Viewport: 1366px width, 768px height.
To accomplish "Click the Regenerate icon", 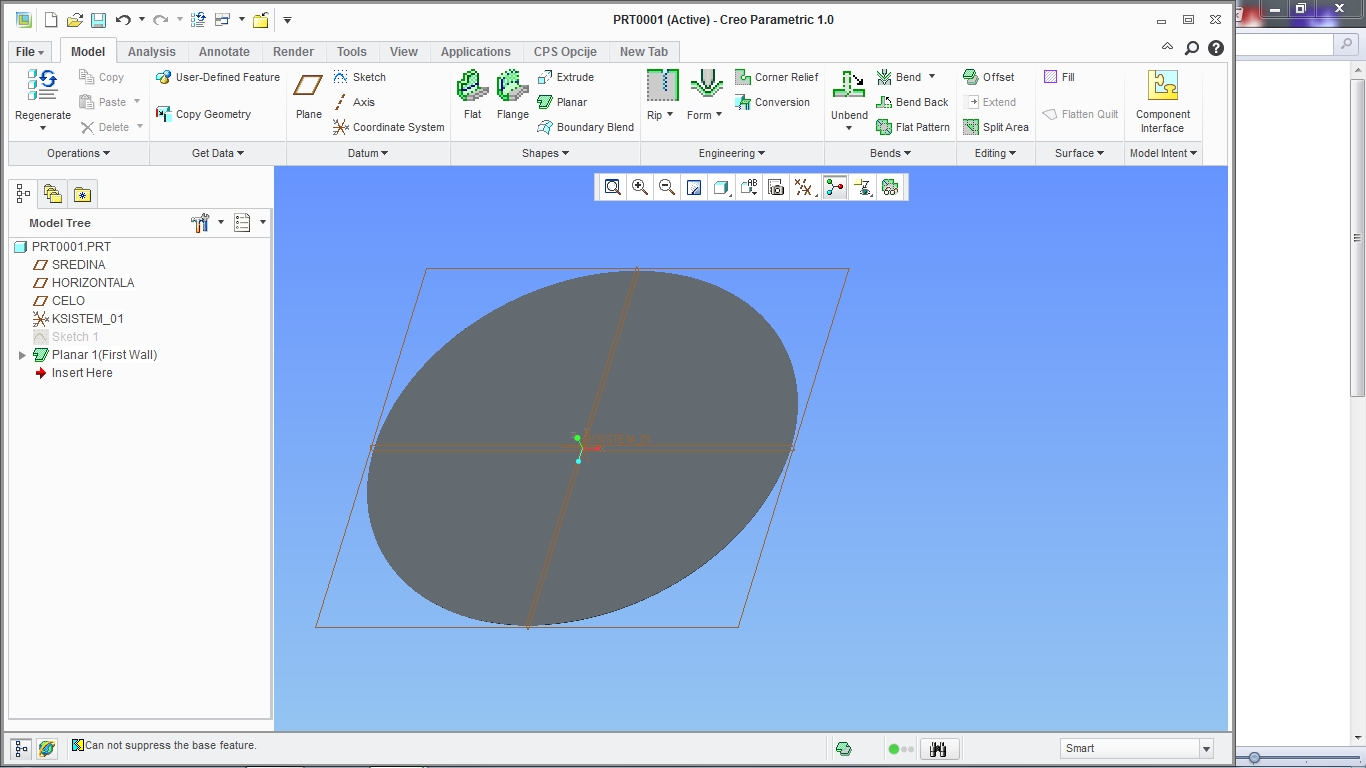I will (x=43, y=85).
